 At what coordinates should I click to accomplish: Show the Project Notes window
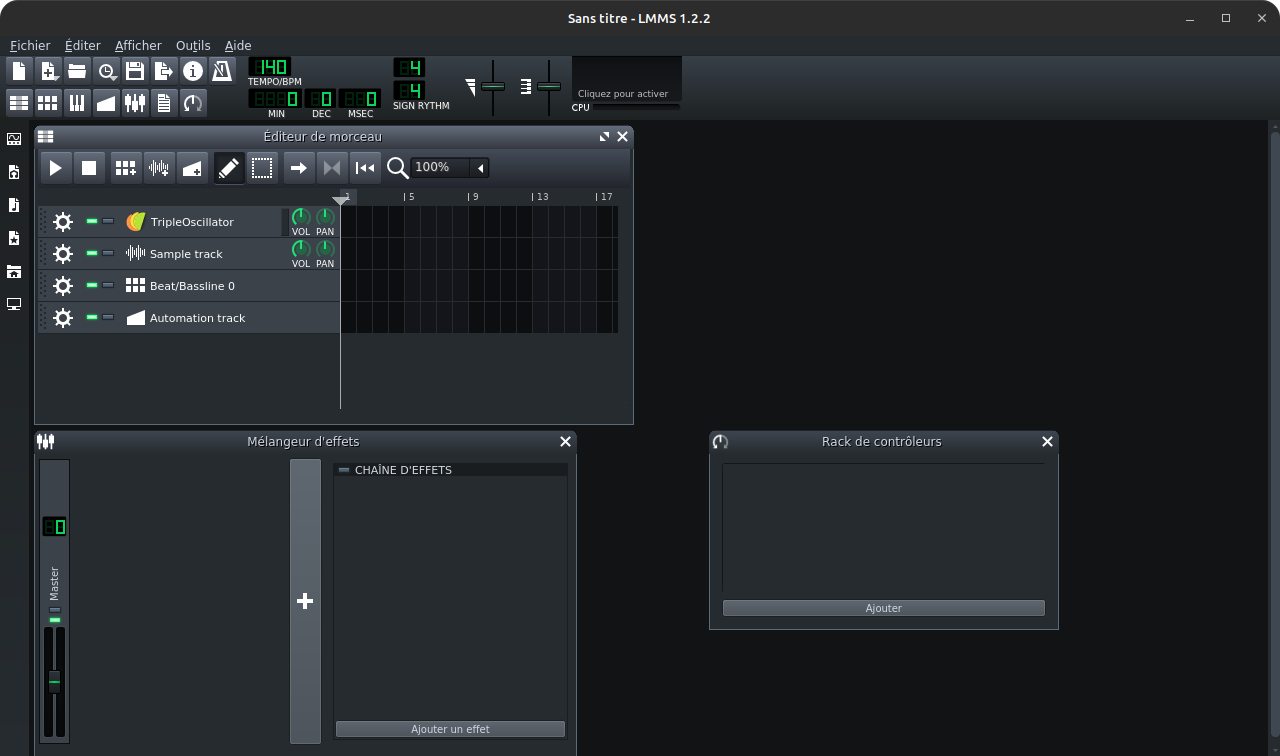pyautogui.click(x=164, y=102)
